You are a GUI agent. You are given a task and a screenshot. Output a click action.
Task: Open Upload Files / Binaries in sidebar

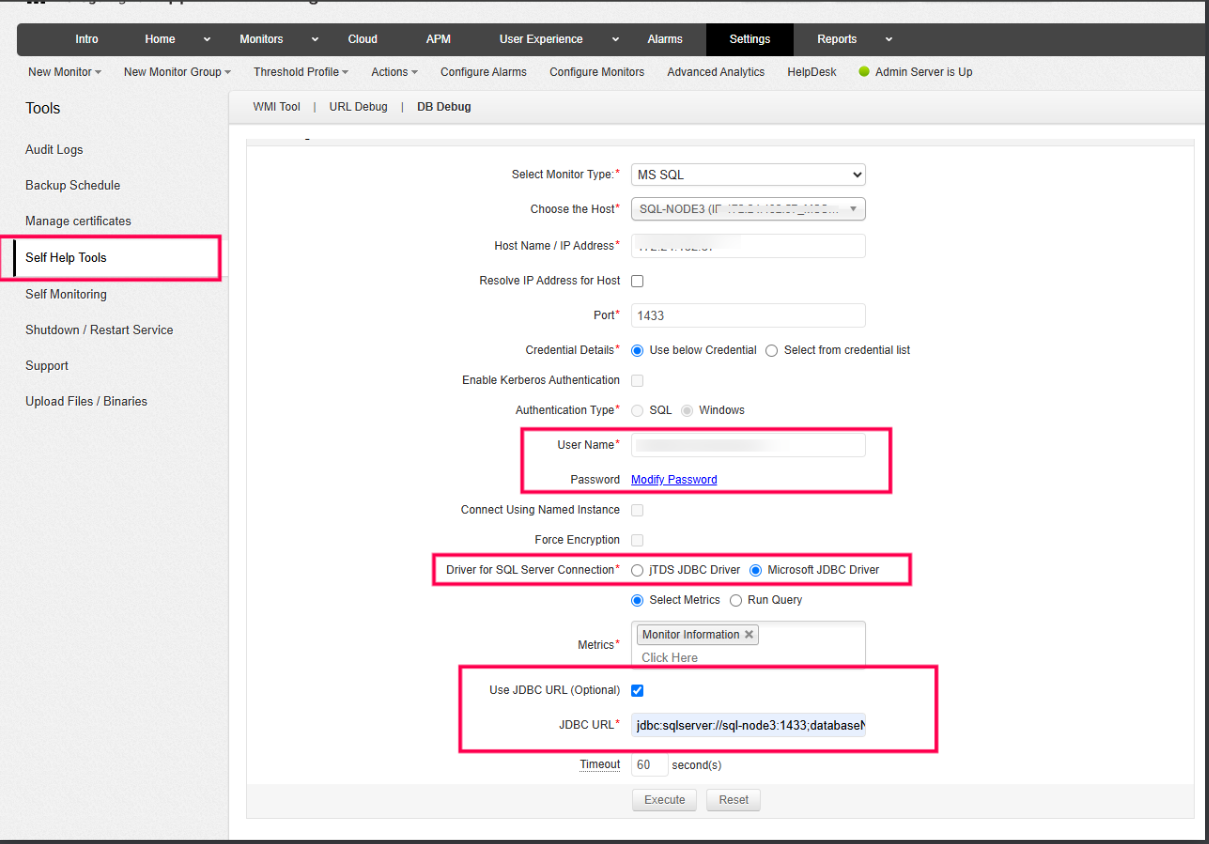pyautogui.click(x=86, y=401)
